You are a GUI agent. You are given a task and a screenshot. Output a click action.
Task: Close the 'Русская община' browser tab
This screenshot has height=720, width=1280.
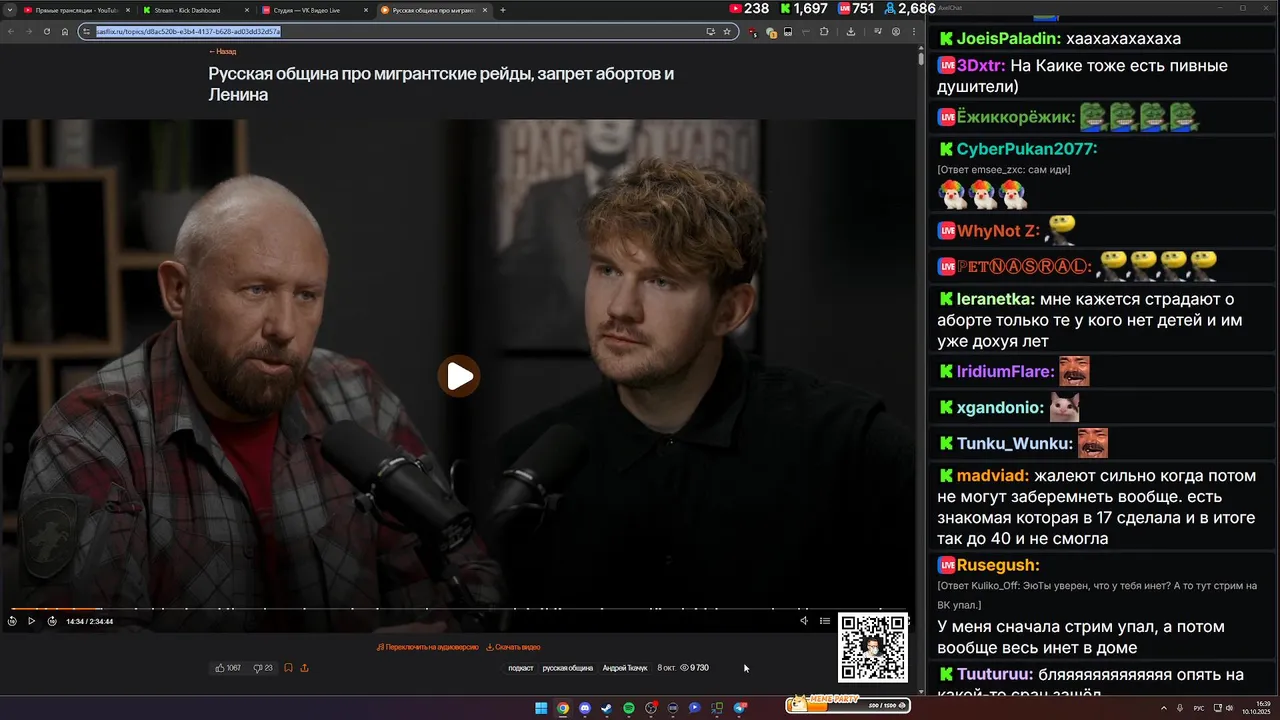[485, 10]
